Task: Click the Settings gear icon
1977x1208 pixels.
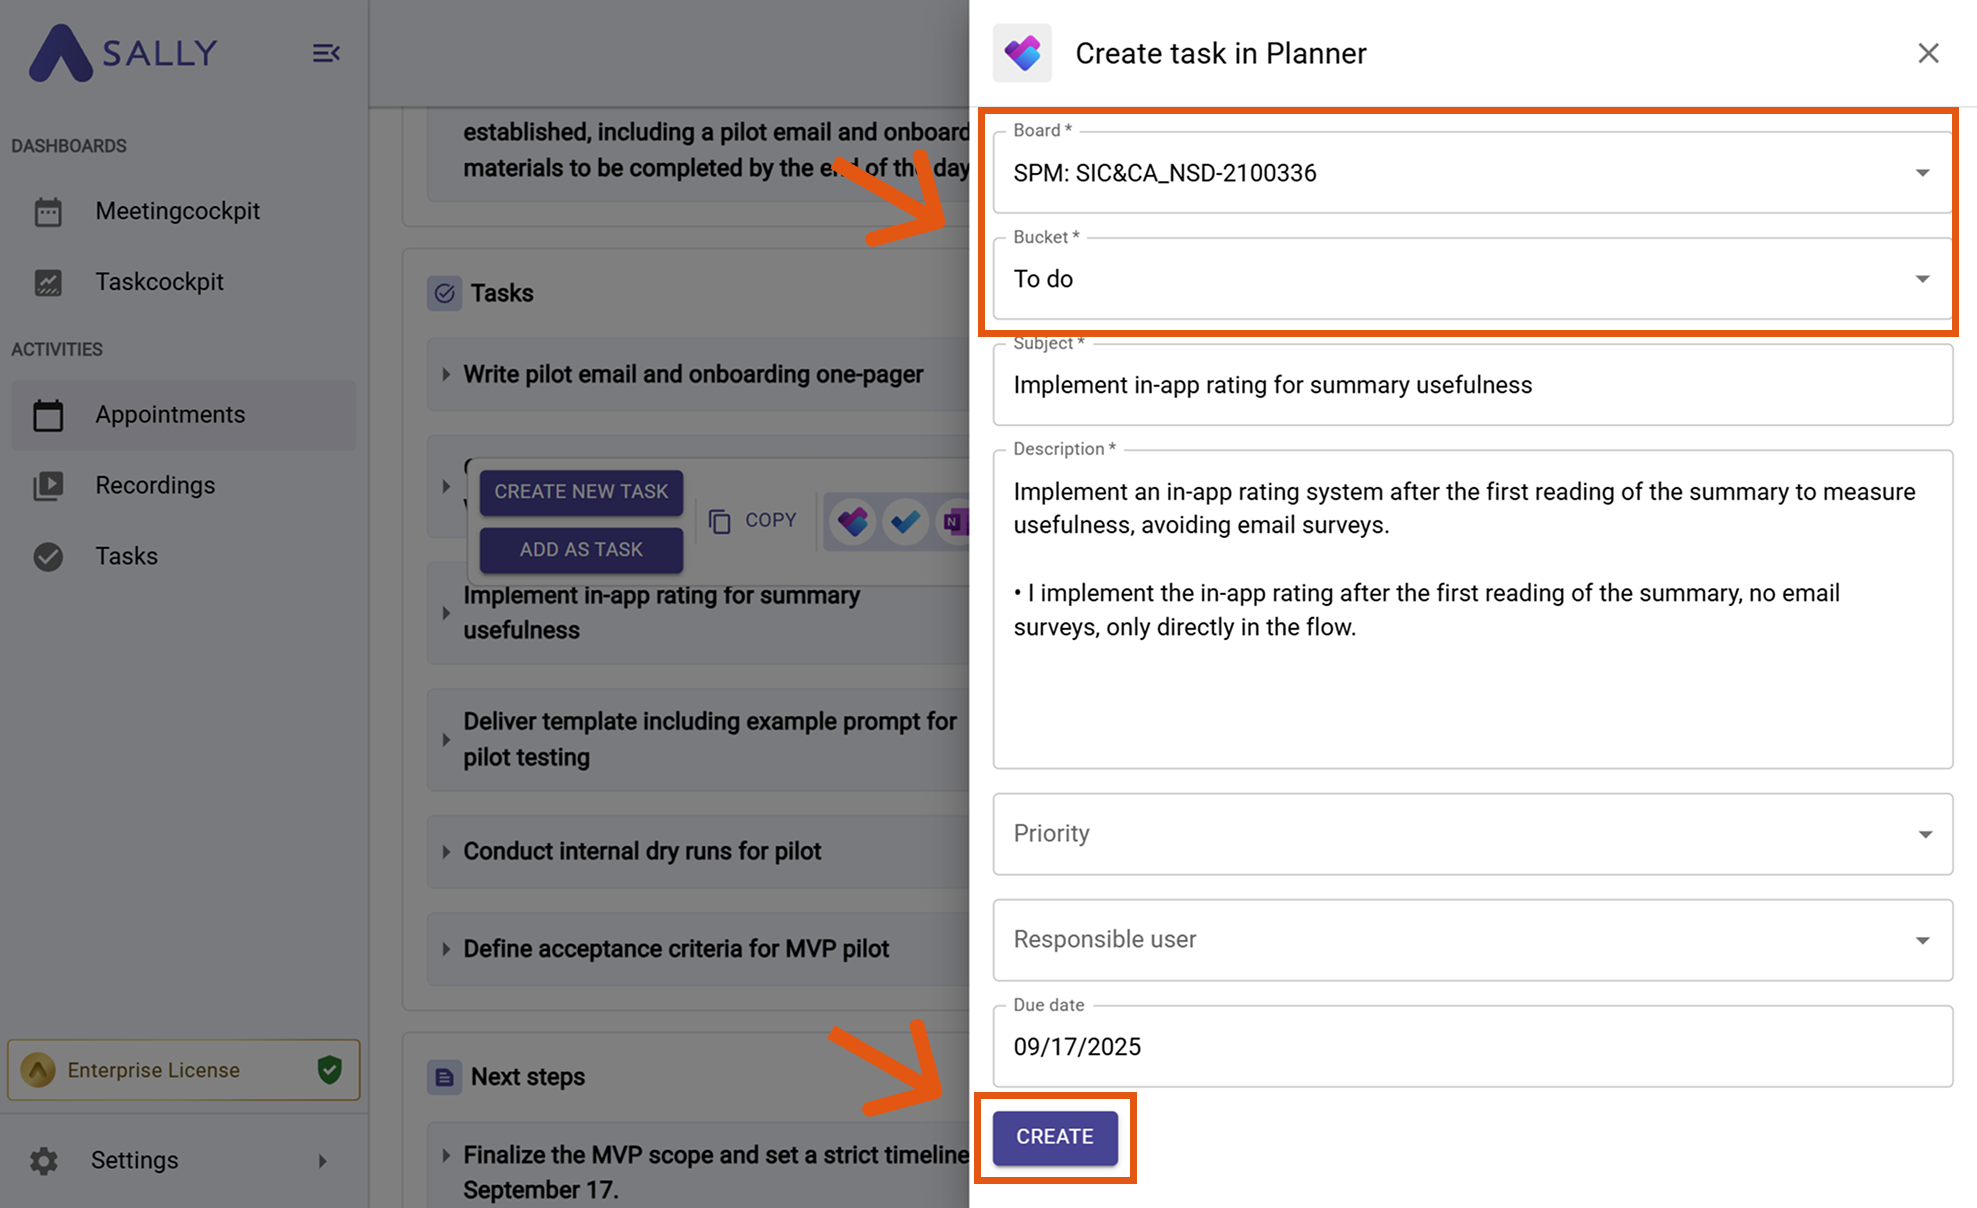Action: 44,1160
